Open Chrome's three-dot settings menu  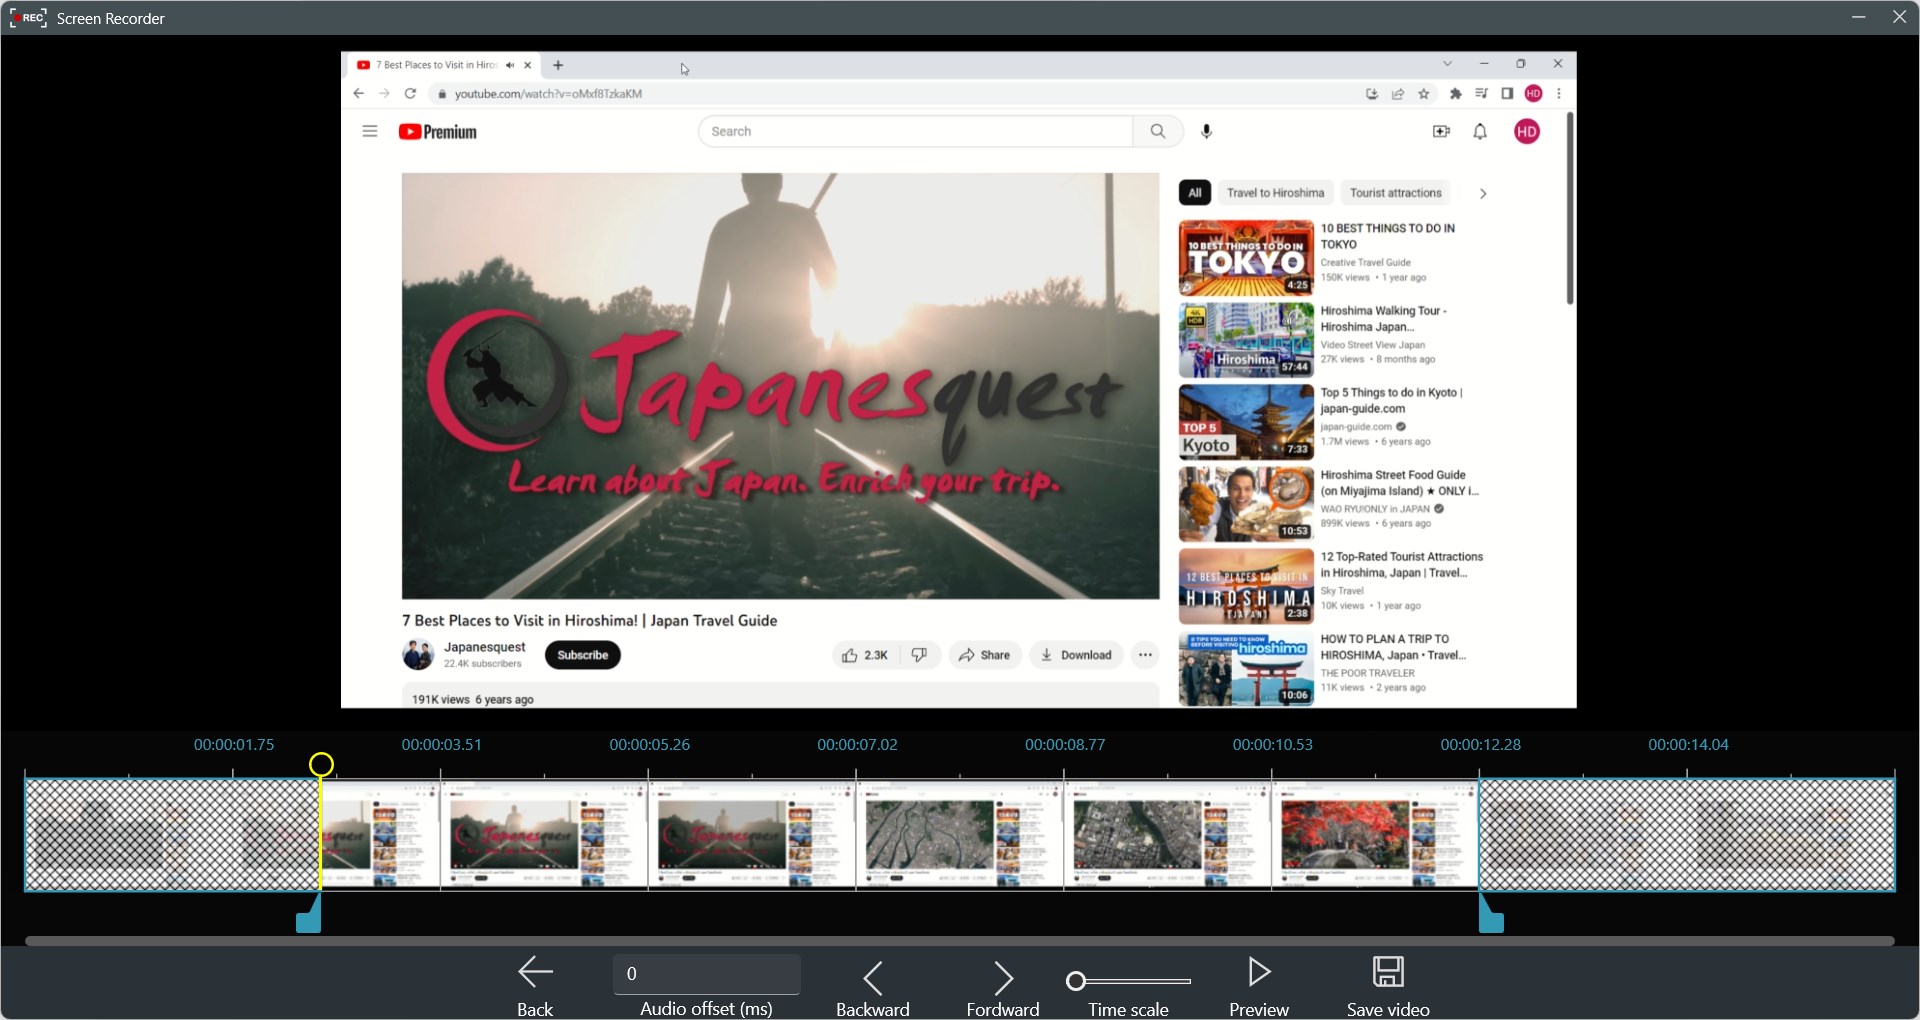click(1558, 93)
